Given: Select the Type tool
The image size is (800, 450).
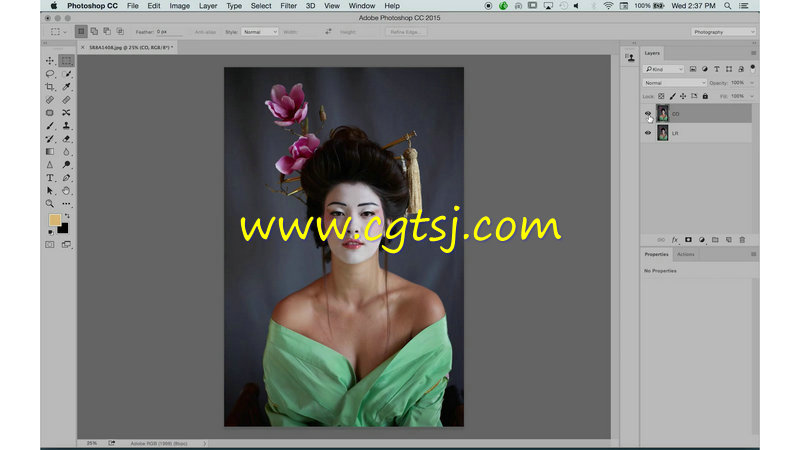Looking at the screenshot, I should click(x=50, y=178).
